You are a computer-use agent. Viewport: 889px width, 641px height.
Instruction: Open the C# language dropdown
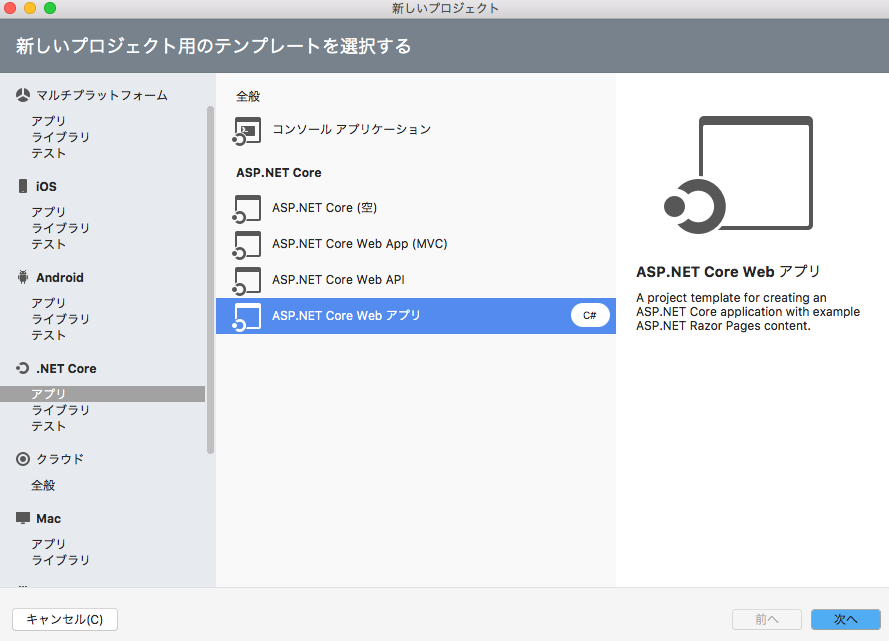pos(590,315)
